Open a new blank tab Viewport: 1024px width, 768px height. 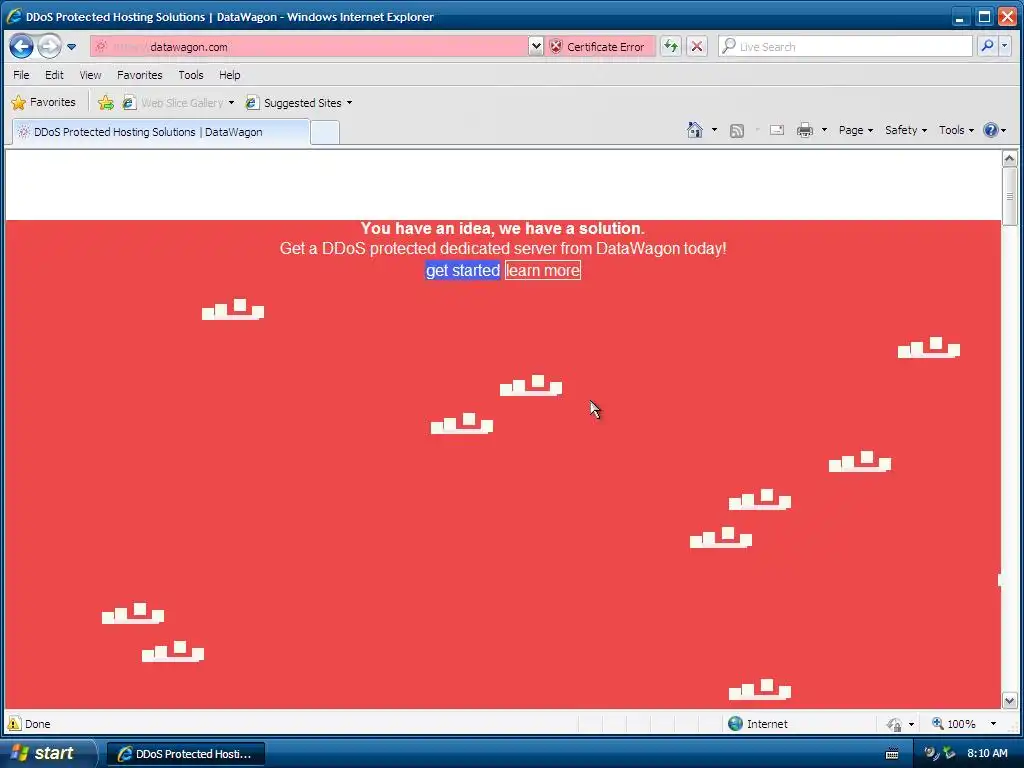325,133
